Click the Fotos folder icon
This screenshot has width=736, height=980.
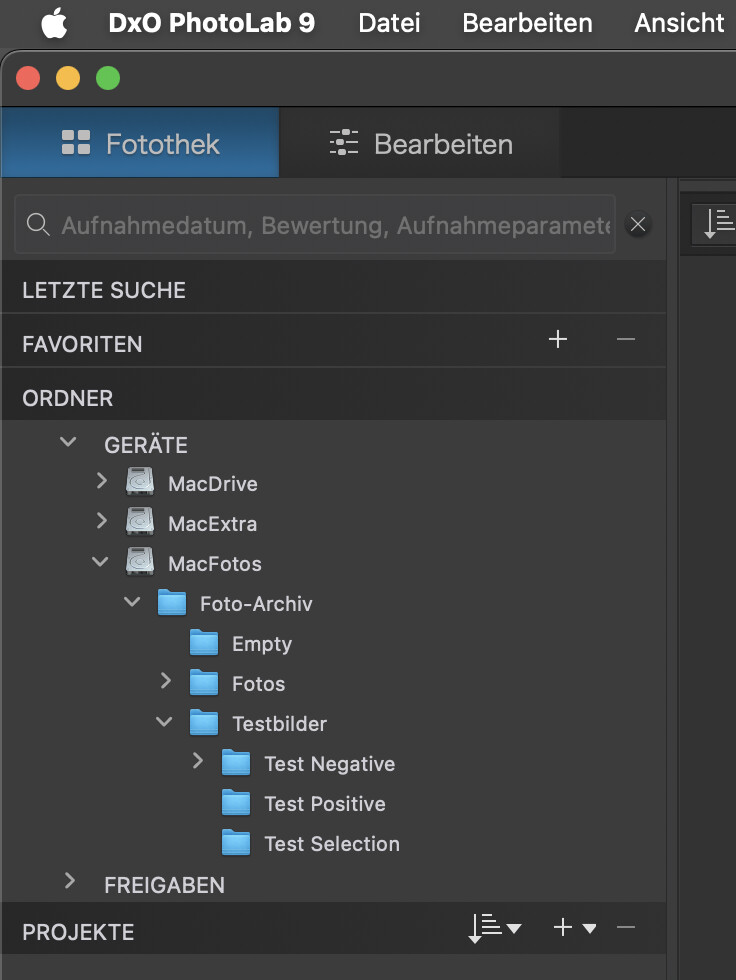pos(204,682)
